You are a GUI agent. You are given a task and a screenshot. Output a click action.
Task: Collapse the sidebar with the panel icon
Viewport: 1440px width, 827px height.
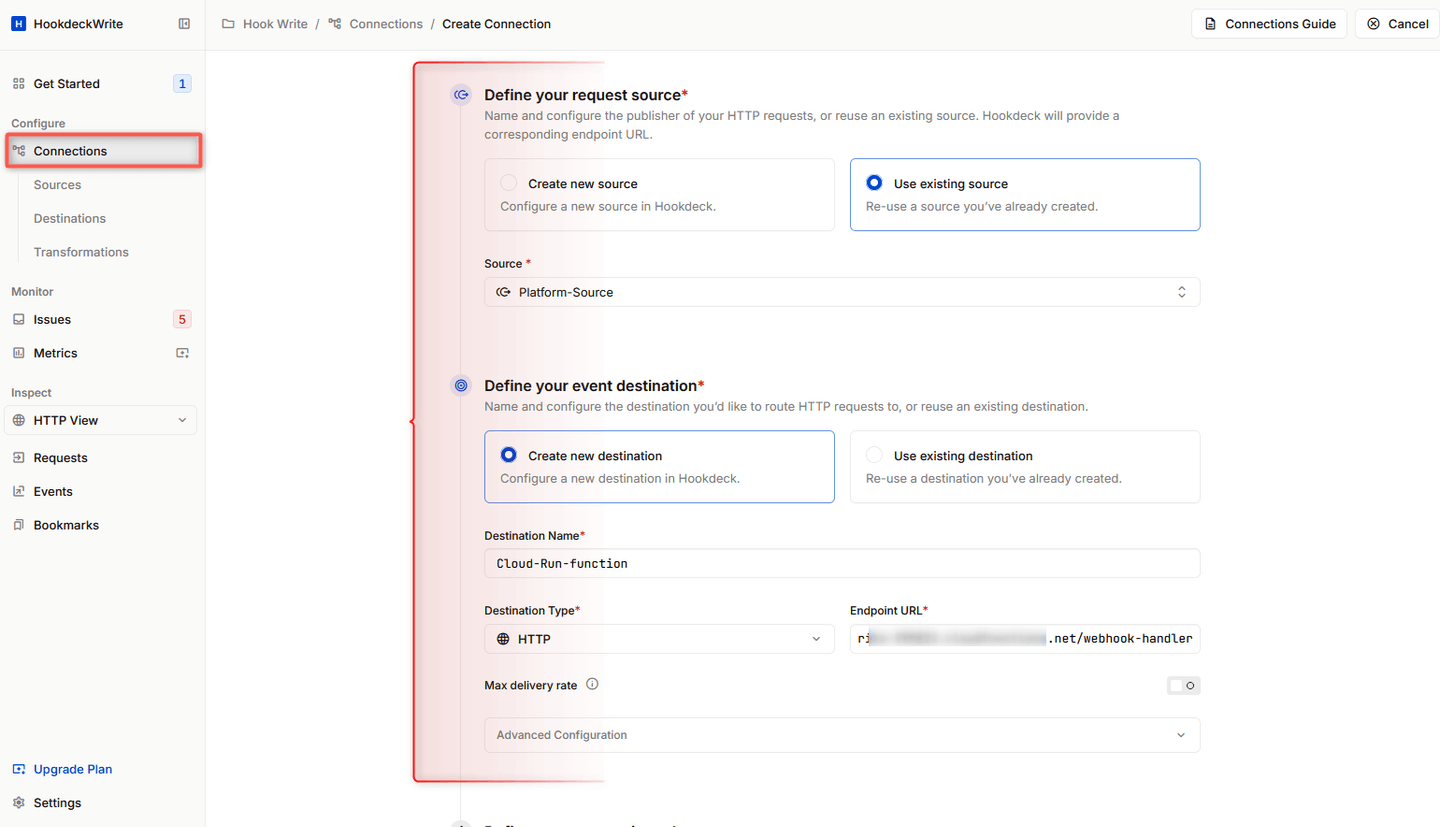(x=184, y=23)
